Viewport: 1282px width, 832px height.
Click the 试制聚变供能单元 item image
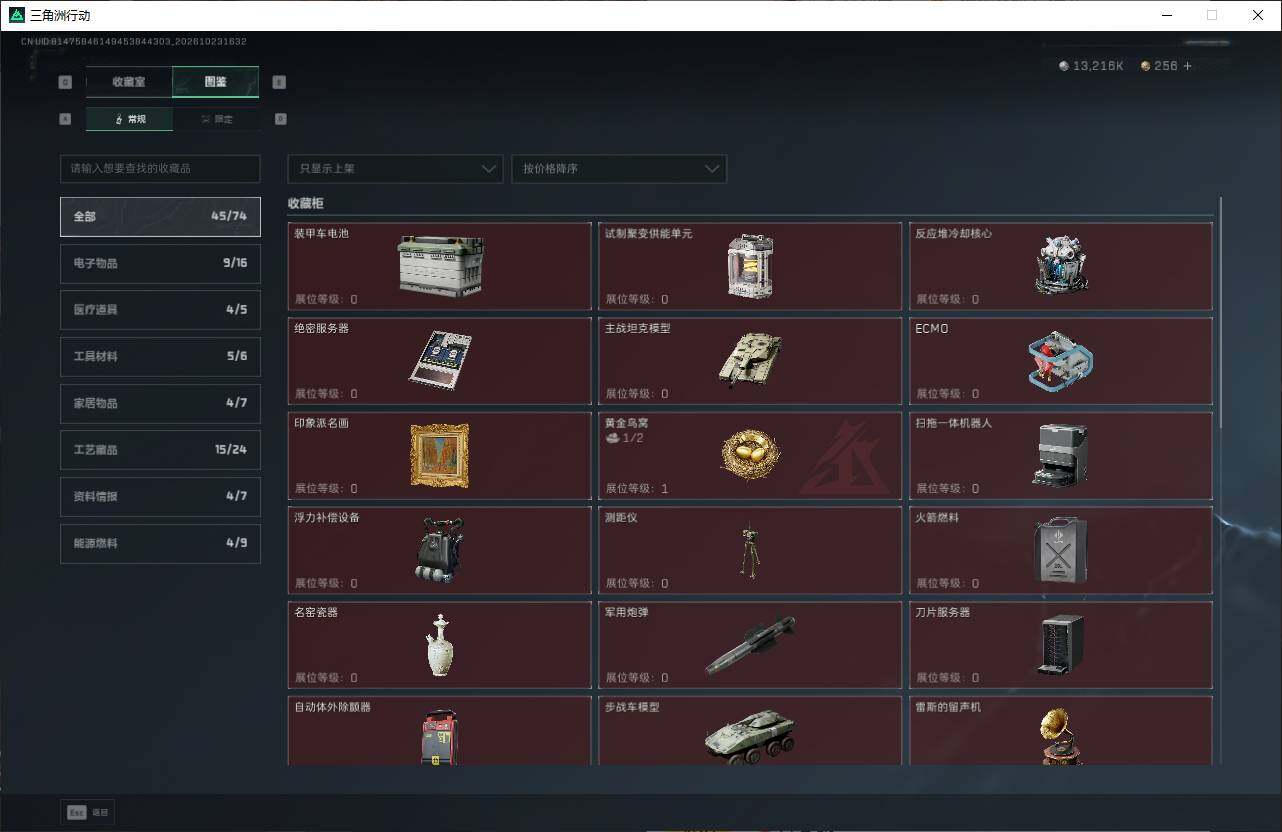pyautogui.click(x=750, y=266)
